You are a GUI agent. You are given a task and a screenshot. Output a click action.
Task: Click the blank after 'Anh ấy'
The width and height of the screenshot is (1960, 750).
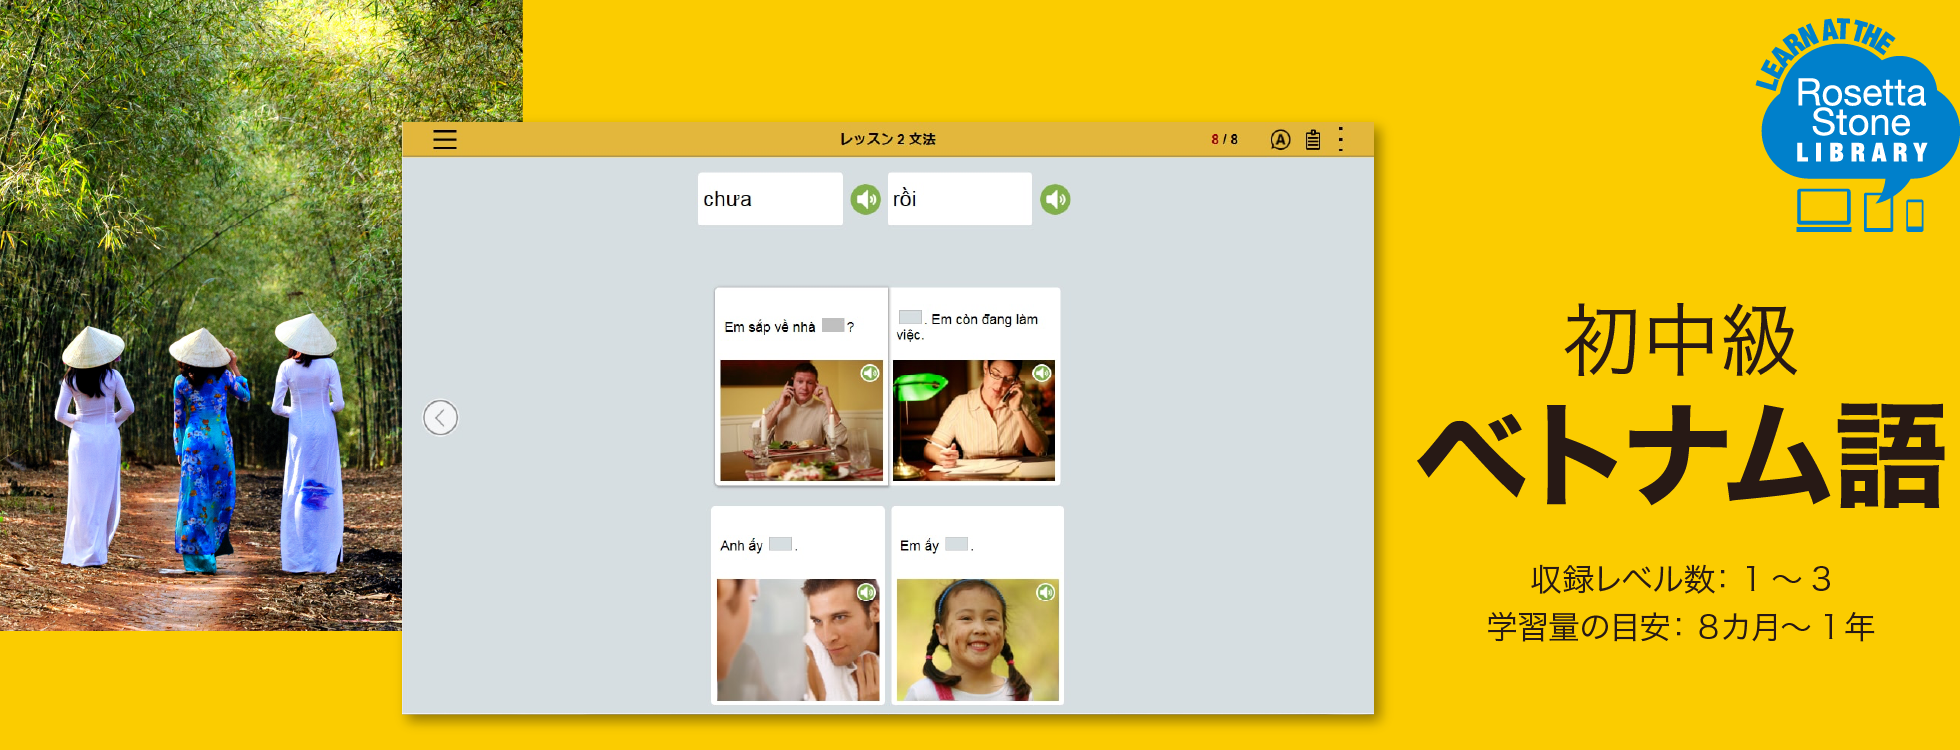[780, 544]
